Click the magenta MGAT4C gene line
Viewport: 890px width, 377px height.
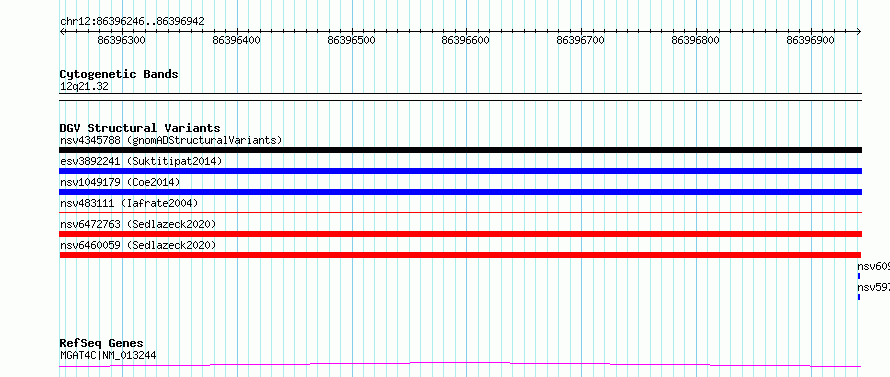coord(460,364)
